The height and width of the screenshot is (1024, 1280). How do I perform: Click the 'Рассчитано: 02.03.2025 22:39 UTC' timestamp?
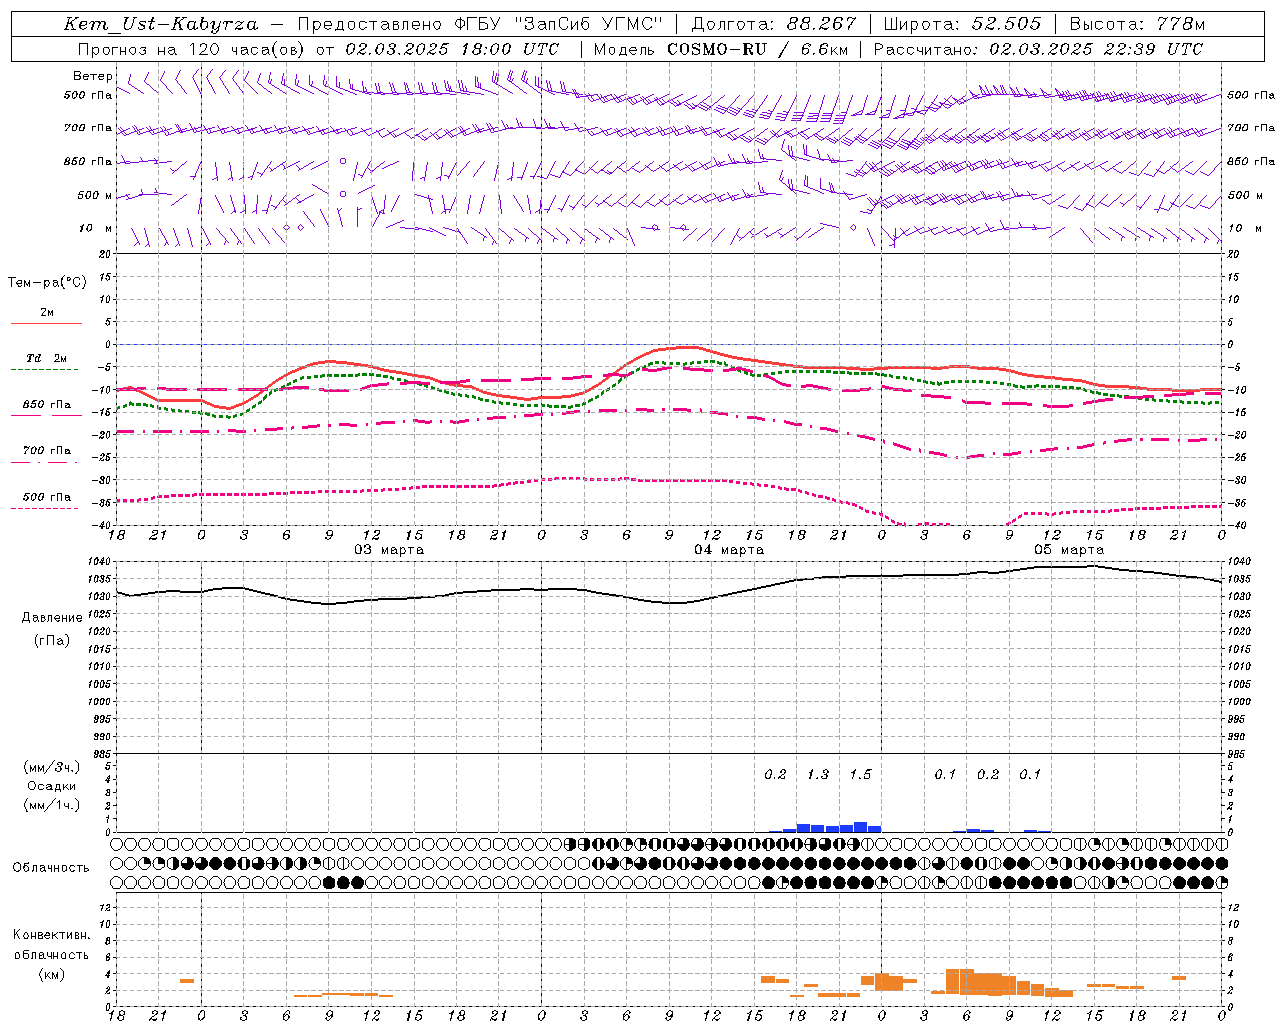pyautogui.click(x=1038, y=49)
